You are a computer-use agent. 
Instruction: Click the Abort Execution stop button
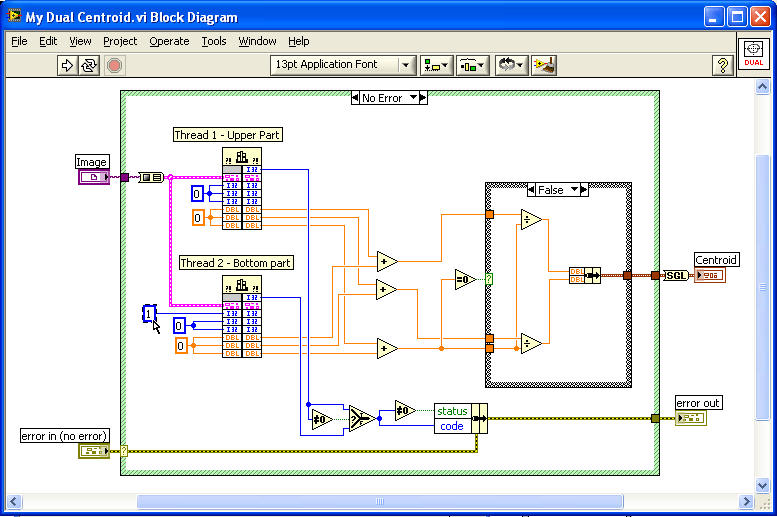point(114,65)
